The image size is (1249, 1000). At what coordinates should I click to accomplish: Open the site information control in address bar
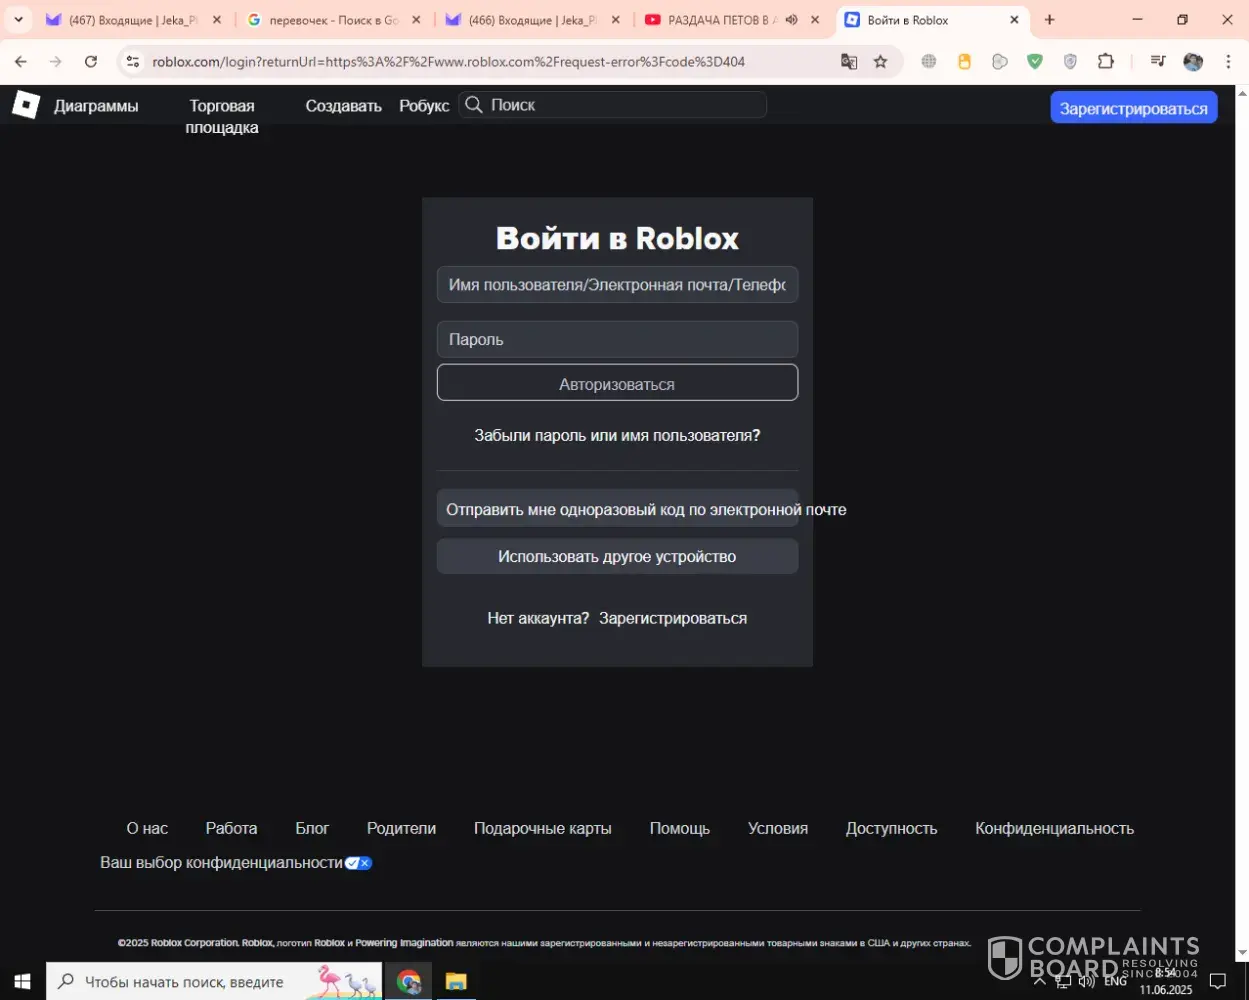[133, 62]
